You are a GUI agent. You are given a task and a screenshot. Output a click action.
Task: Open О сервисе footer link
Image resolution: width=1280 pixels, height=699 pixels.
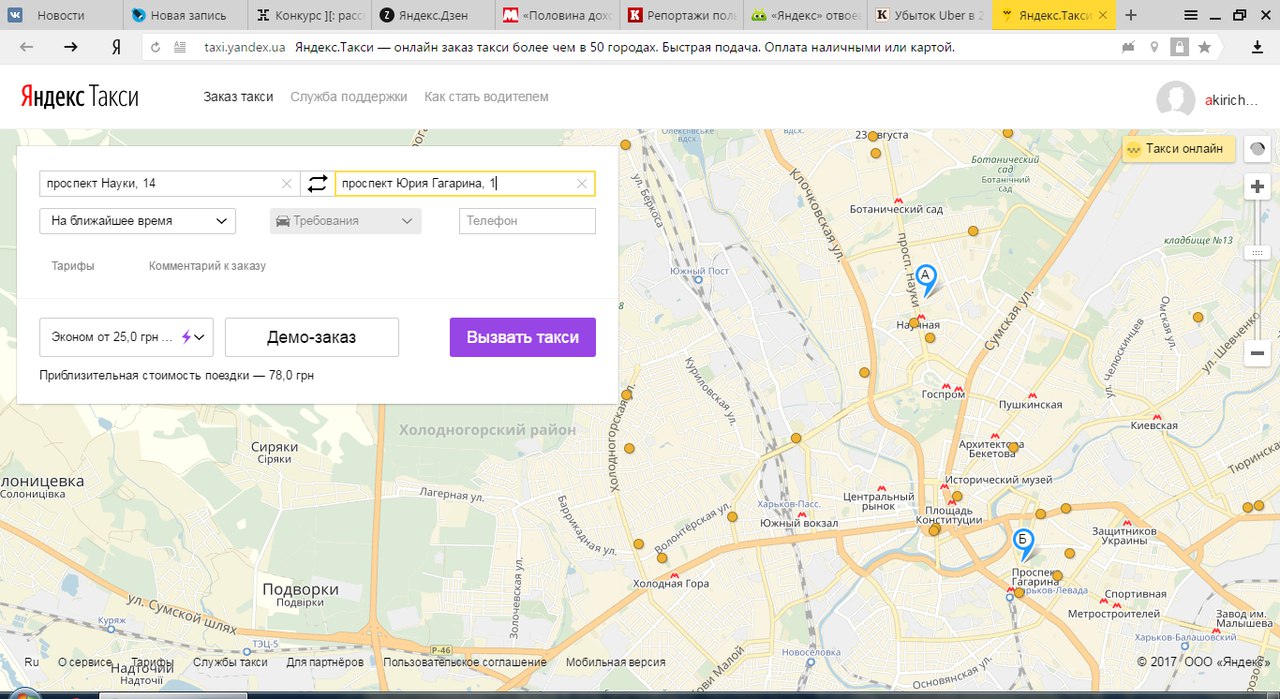(85, 662)
